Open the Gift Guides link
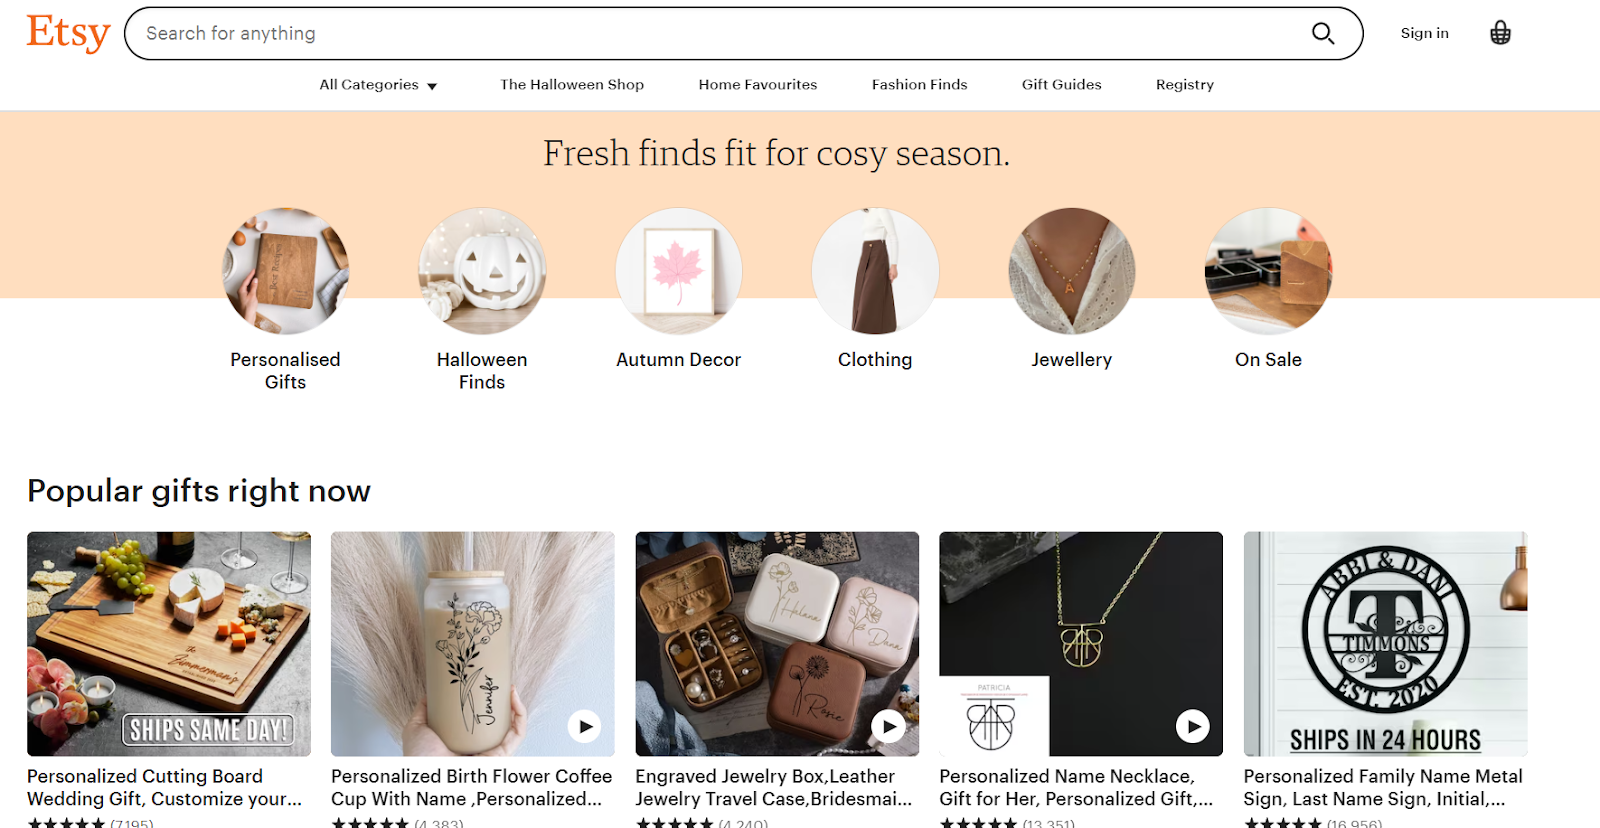Viewport: 1600px width, 828px height. point(1061,85)
